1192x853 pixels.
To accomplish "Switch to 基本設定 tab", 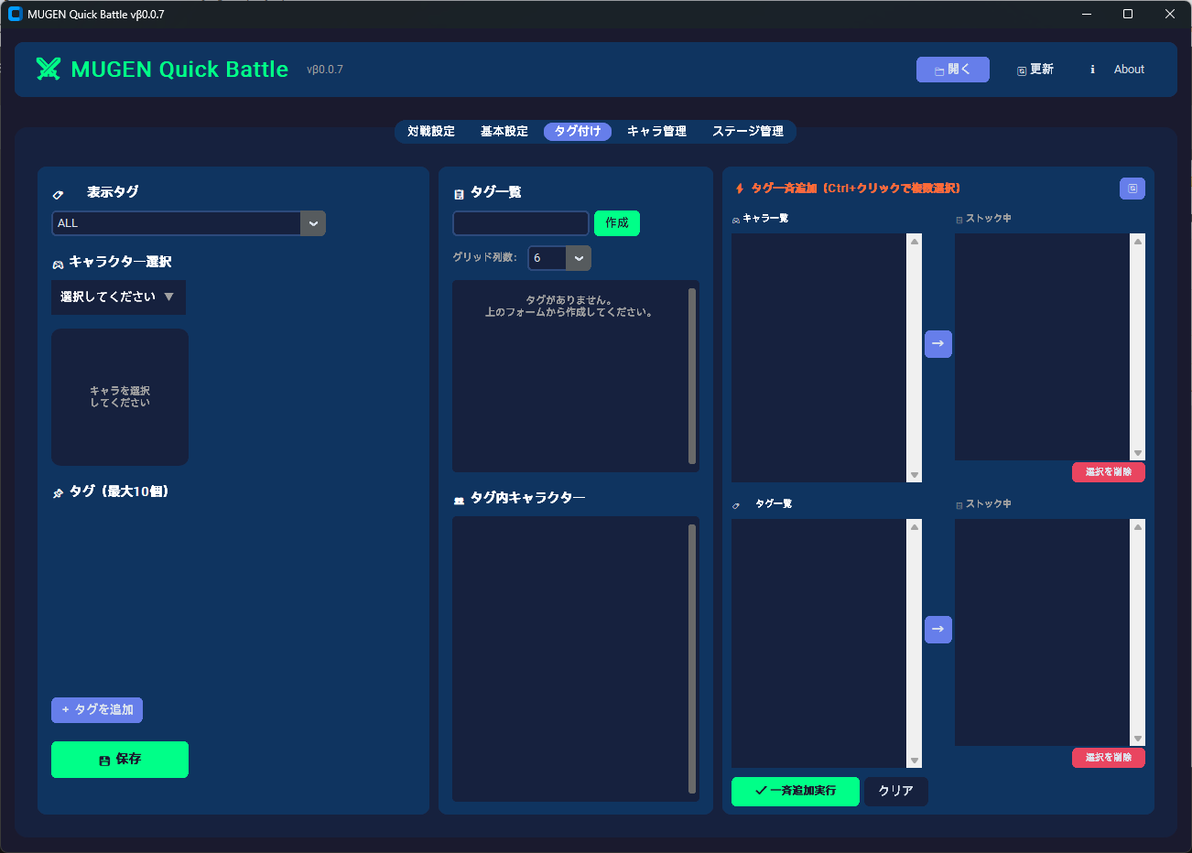I will coord(504,132).
